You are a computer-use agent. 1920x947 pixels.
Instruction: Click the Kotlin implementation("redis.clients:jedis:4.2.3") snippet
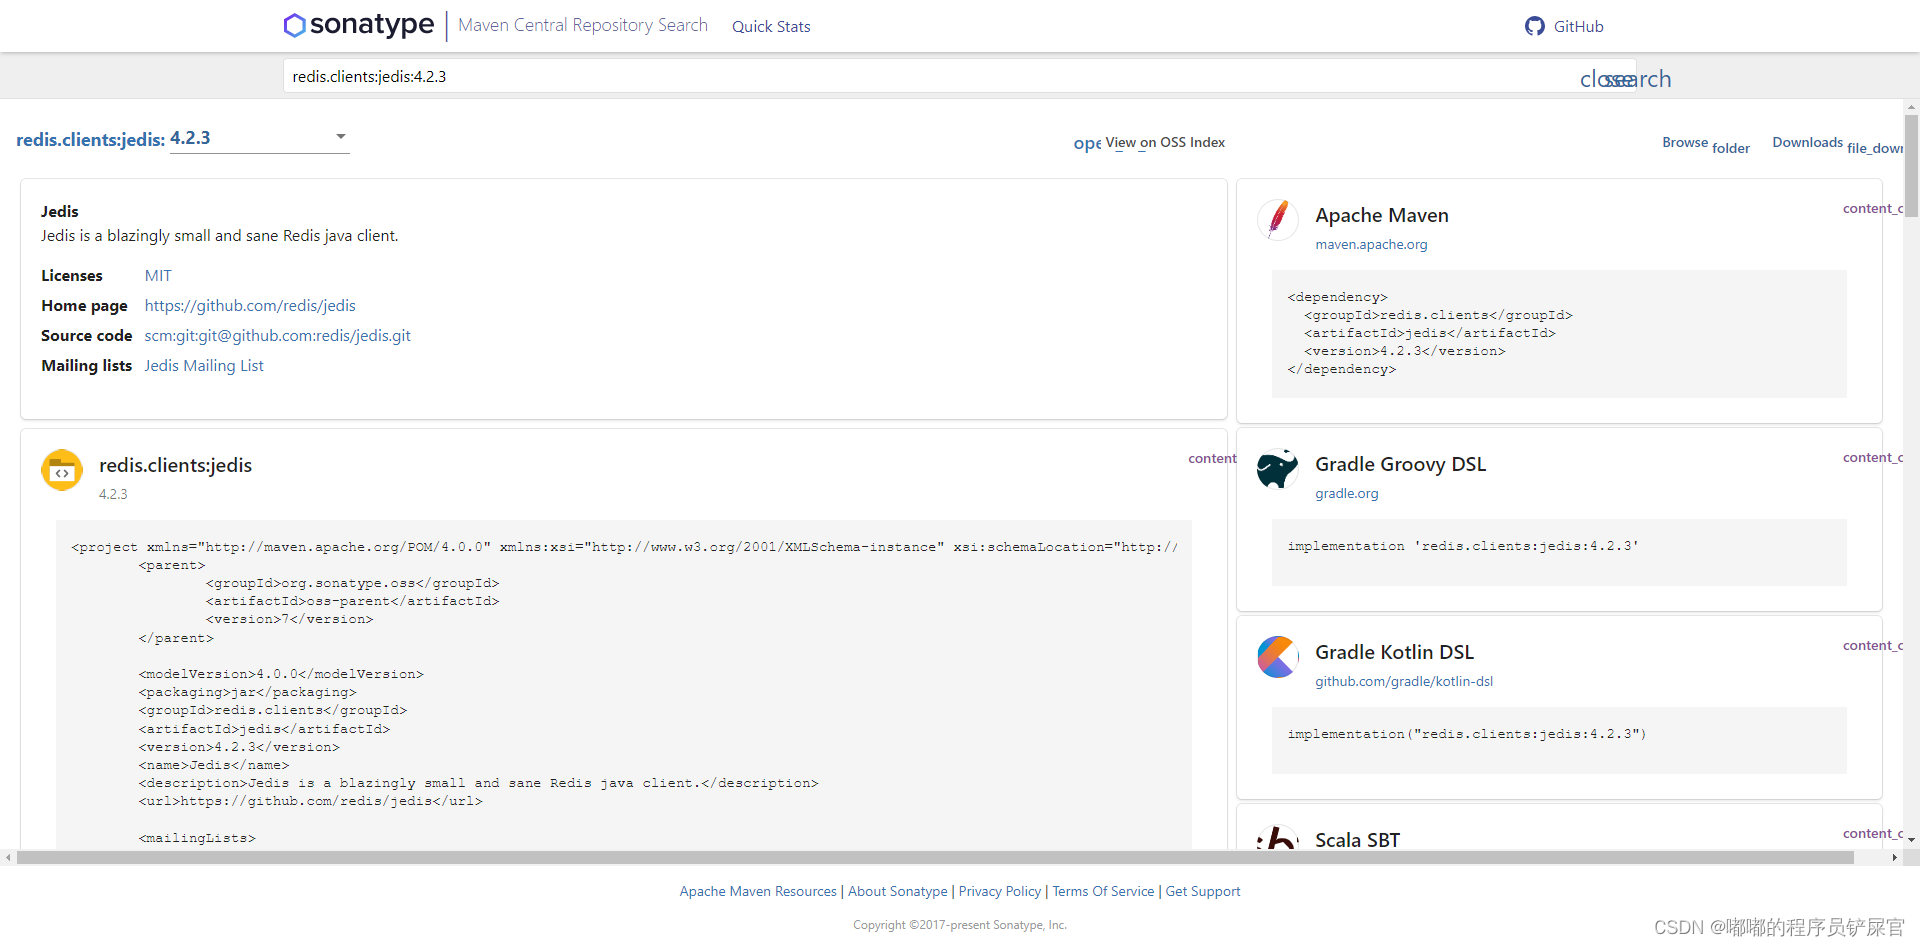1467,734
